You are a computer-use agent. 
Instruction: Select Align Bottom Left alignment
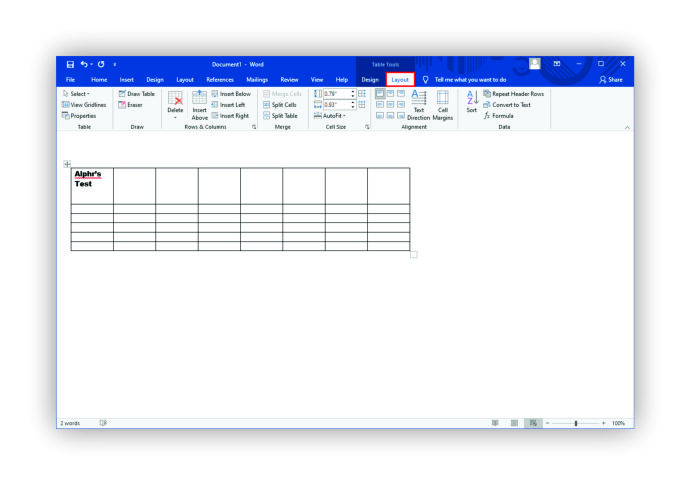(380, 116)
